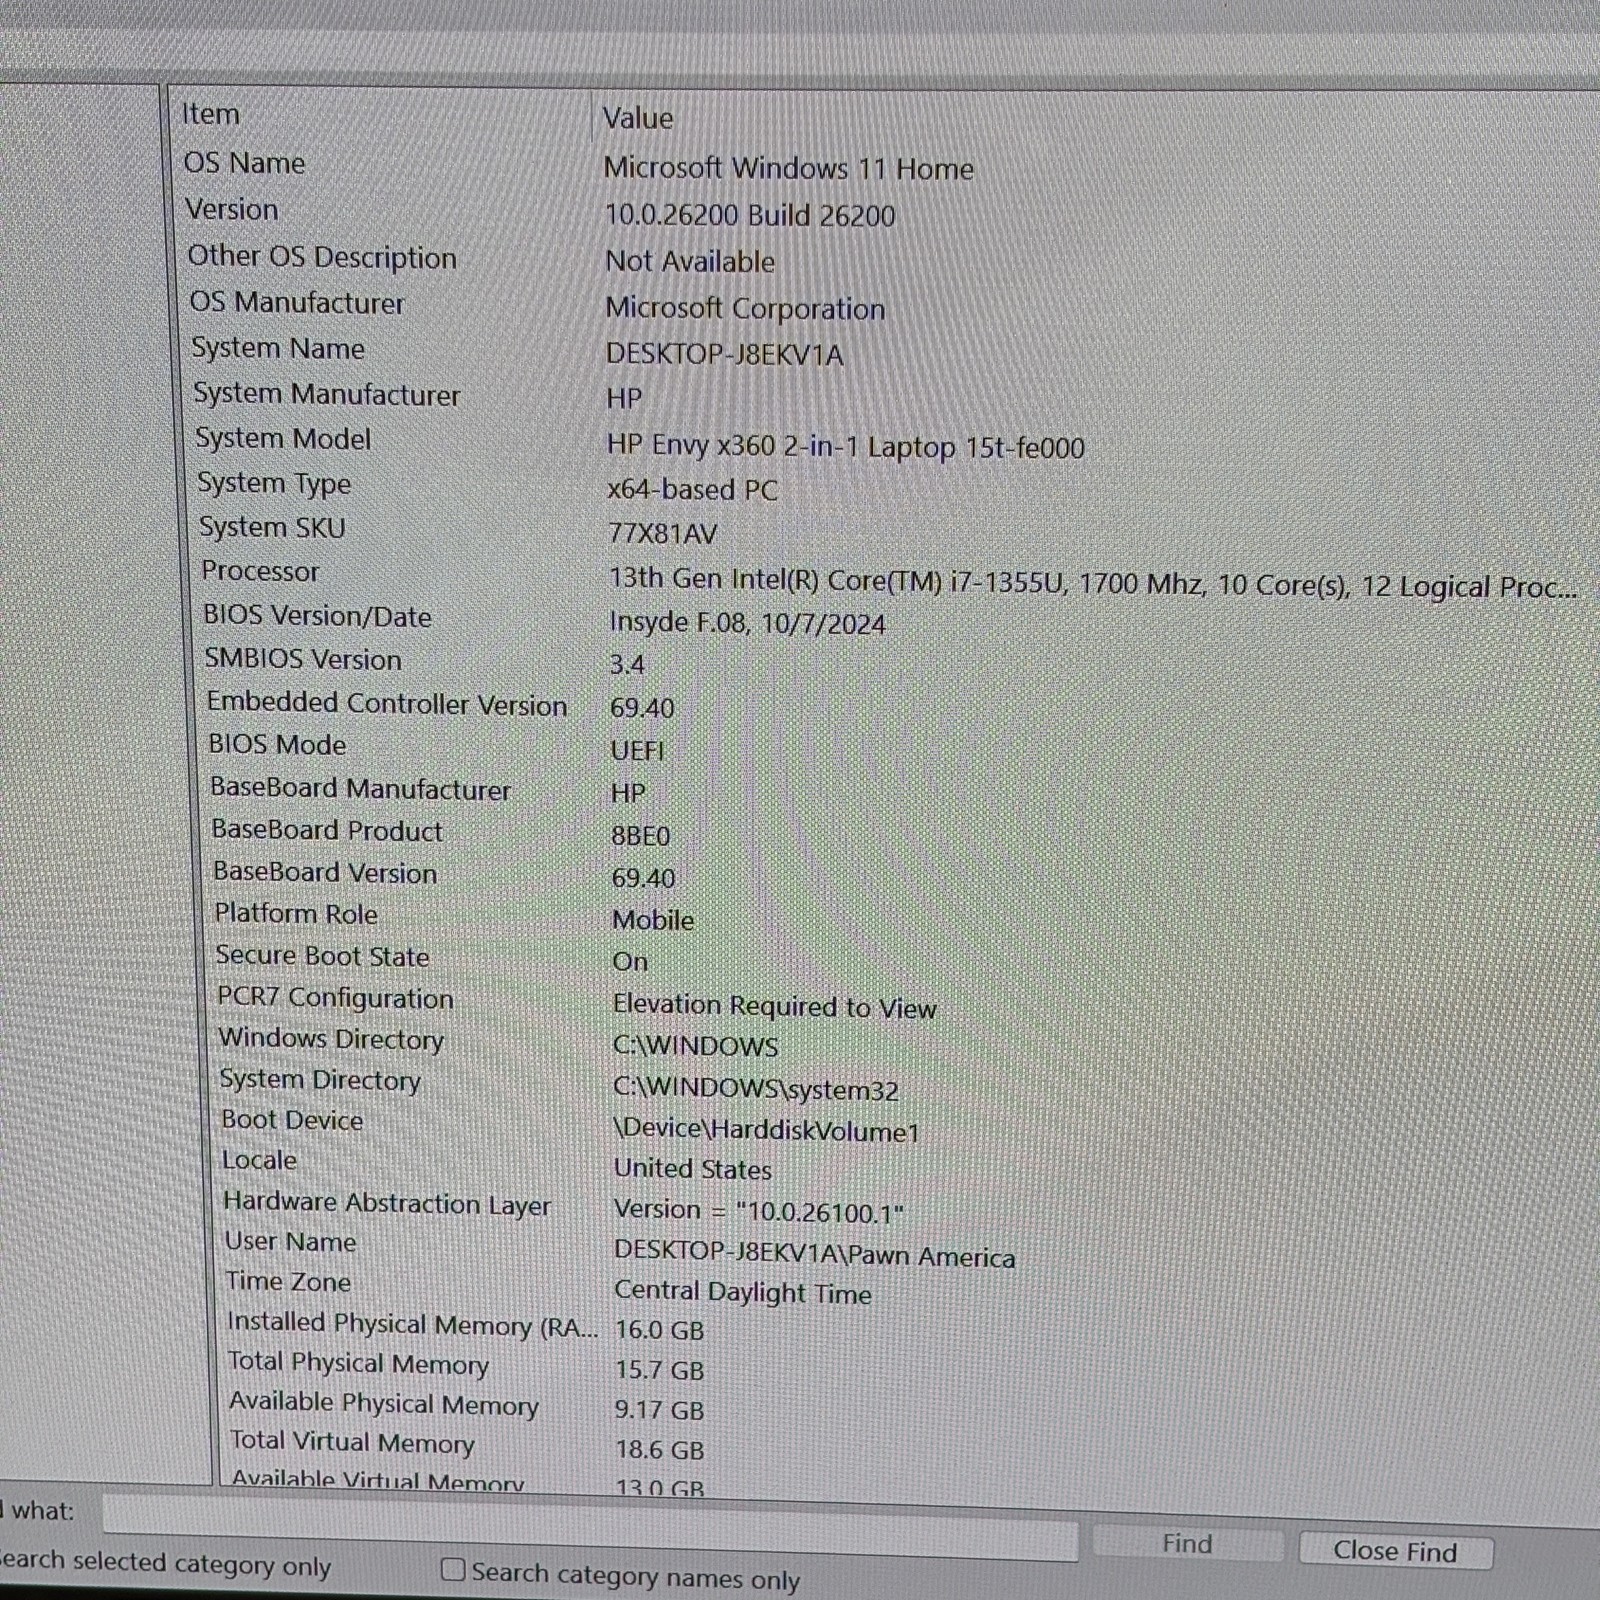Click the value C:\WINDOWS\system32
Viewport: 1600px width, 1600px height.
756,1089
